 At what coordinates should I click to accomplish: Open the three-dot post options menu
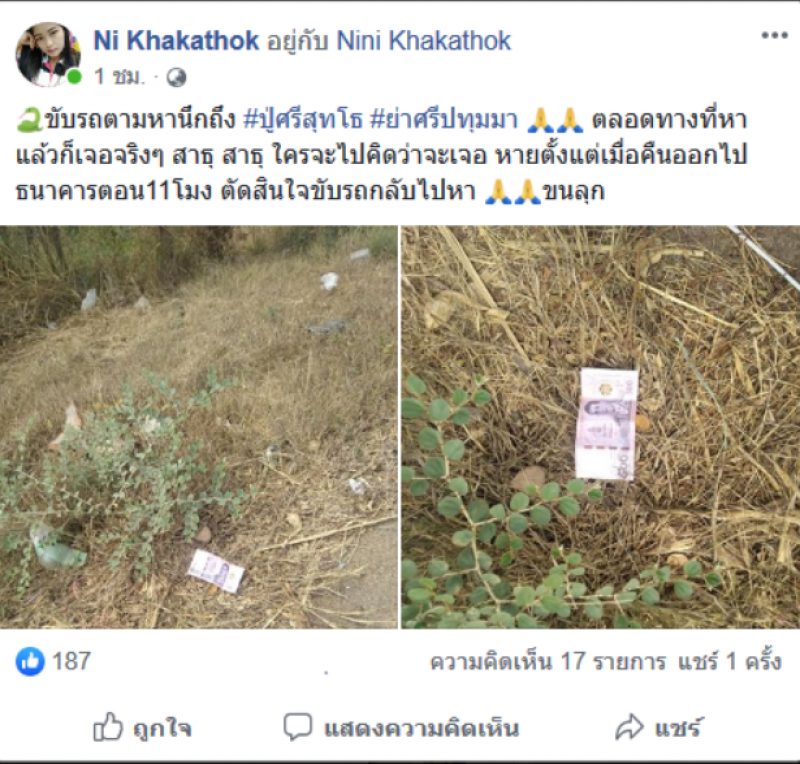pos(774,36)
